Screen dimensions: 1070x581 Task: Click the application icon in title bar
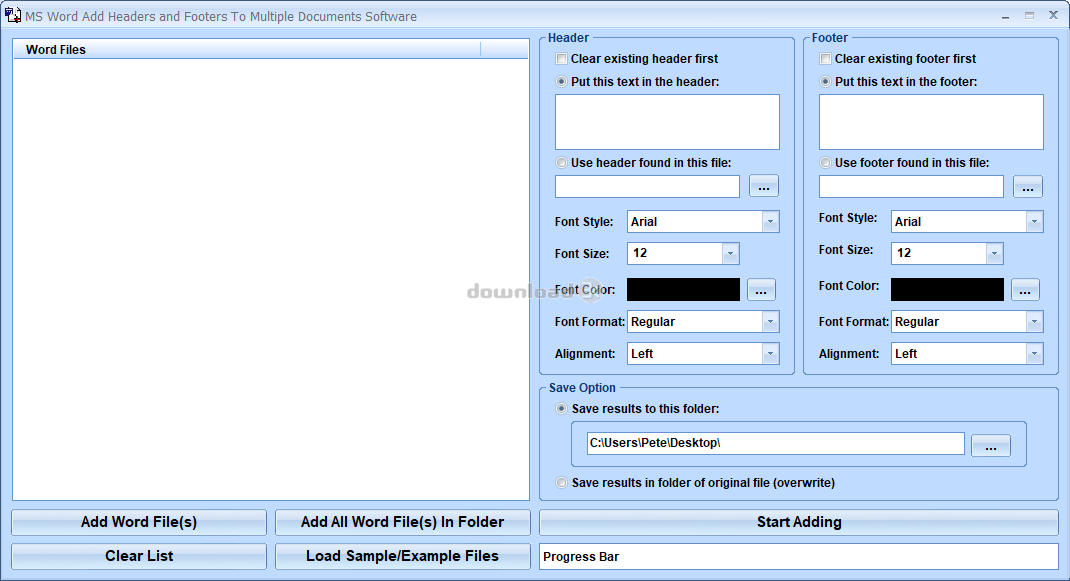click(x=12, y=15)
